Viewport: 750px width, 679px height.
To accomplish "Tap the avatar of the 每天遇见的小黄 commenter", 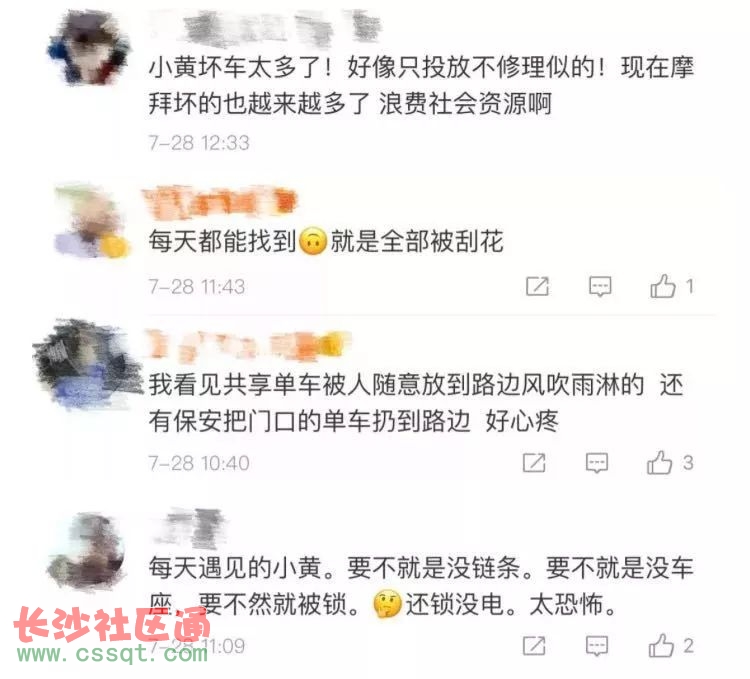I will click(86, 551).
